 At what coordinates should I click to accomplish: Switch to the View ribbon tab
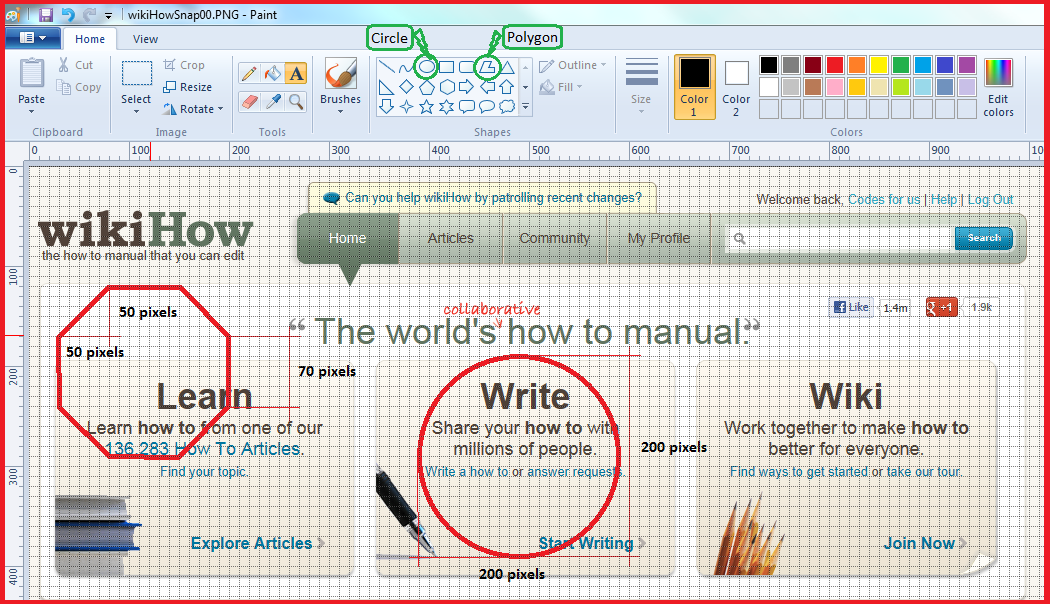pyautogui.click(x=145, y=39)
